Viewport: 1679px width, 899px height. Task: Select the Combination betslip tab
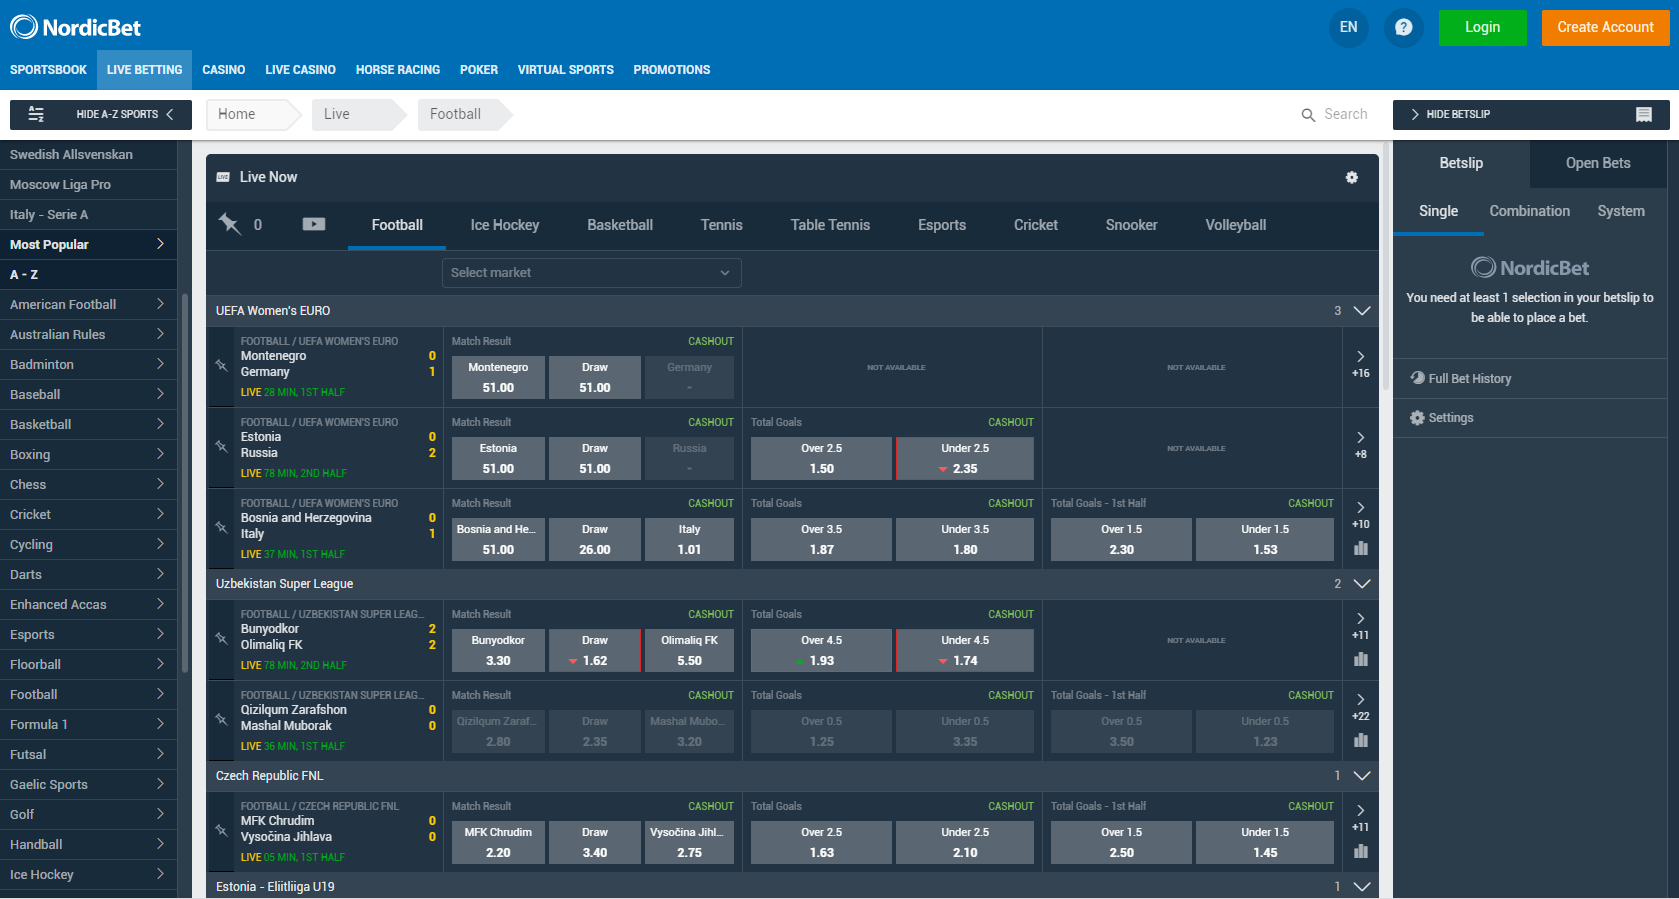coord(1529,211)
